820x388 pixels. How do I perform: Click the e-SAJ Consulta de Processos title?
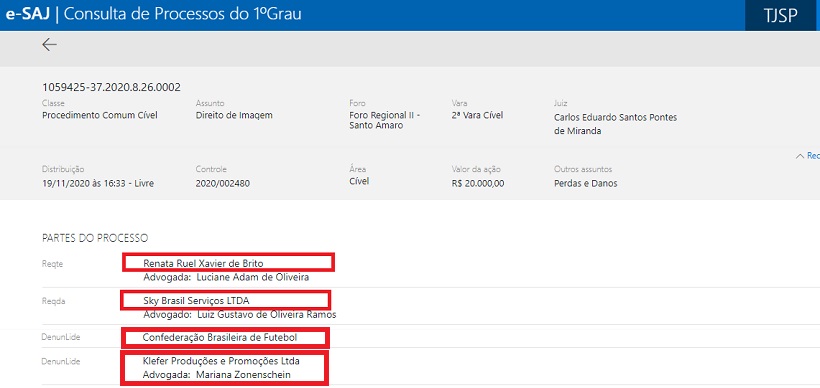pyautogui.click(x=153, y=14)
